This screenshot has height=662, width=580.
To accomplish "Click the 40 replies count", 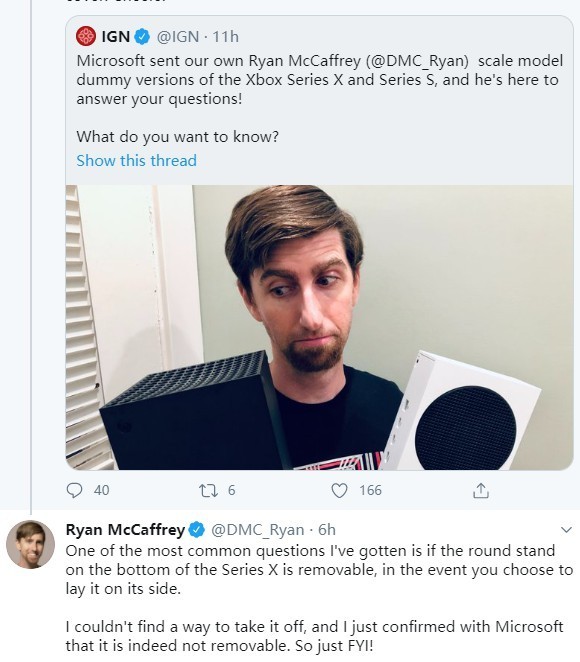I will coord(101,491).
